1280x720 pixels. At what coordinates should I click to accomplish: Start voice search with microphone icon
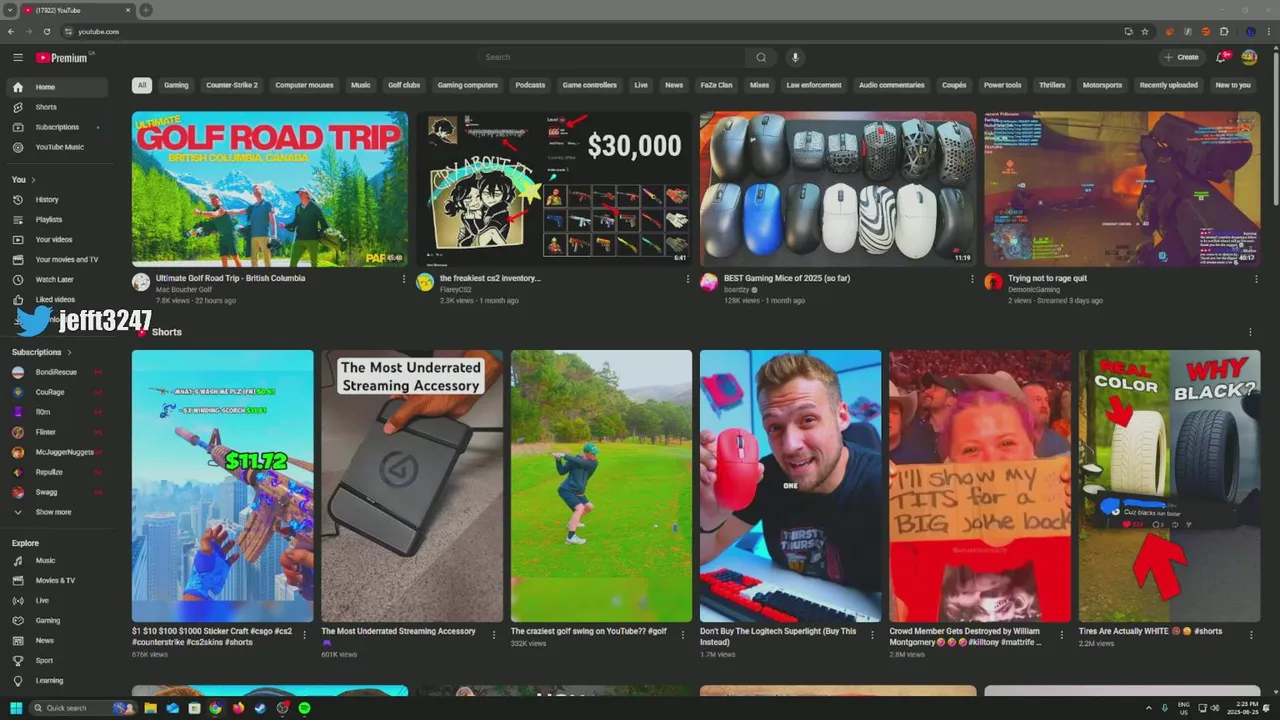pyautogui.click(x=795, y=58)
